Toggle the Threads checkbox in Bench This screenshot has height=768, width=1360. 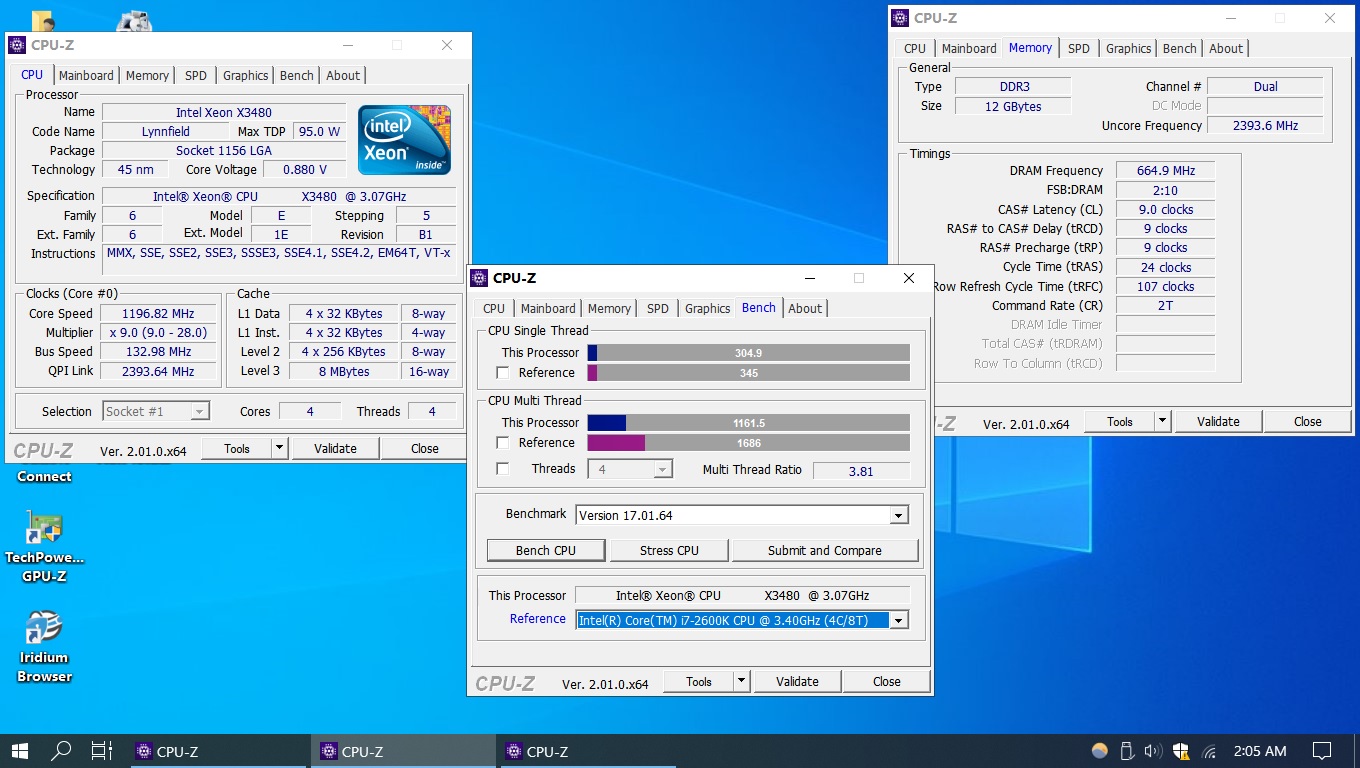point(503,469)
